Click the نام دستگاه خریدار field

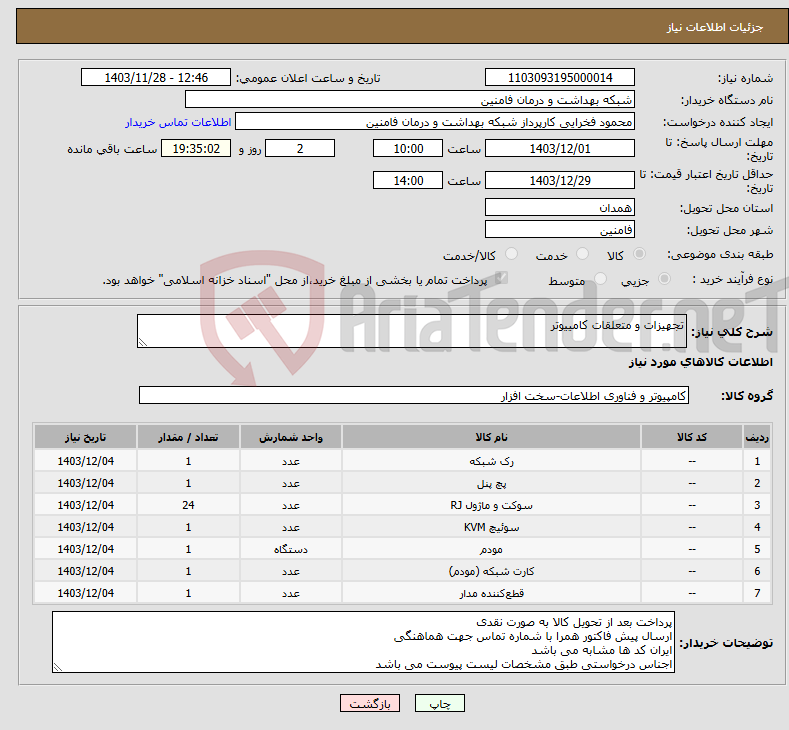pyautogui.click(x=410, y=100)
